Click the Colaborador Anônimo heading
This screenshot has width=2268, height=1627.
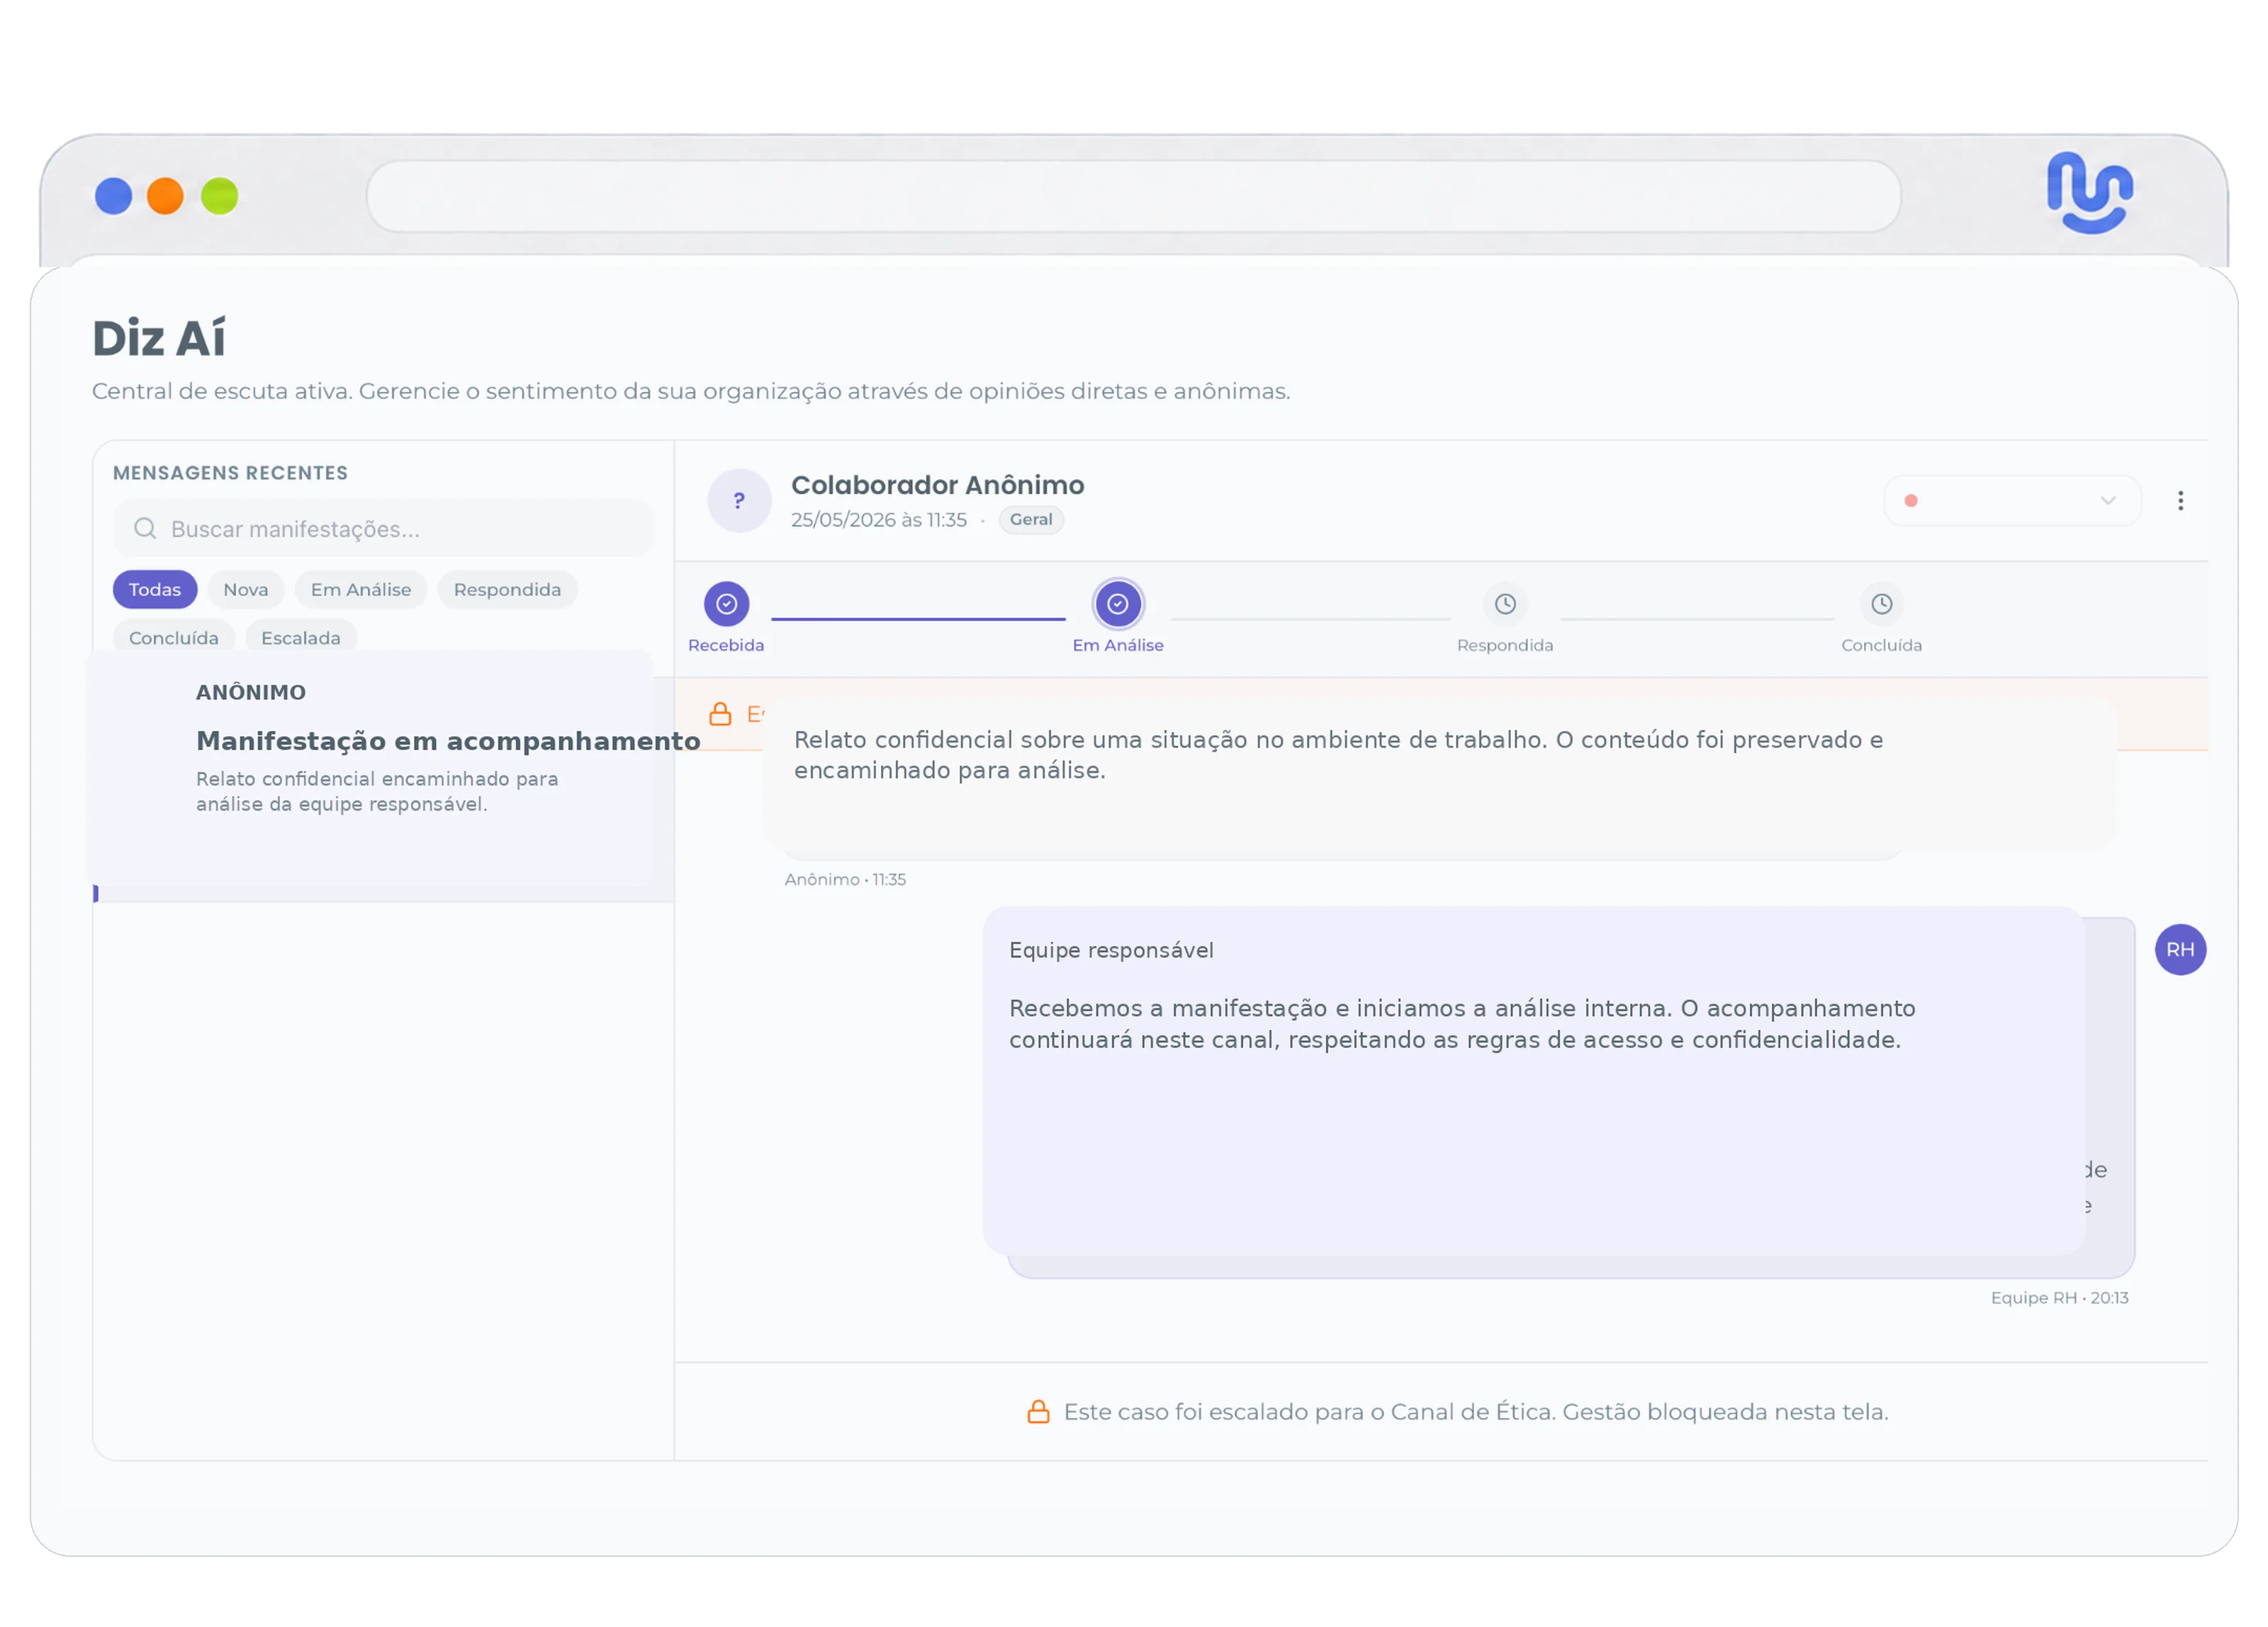[x=937, y=485]
